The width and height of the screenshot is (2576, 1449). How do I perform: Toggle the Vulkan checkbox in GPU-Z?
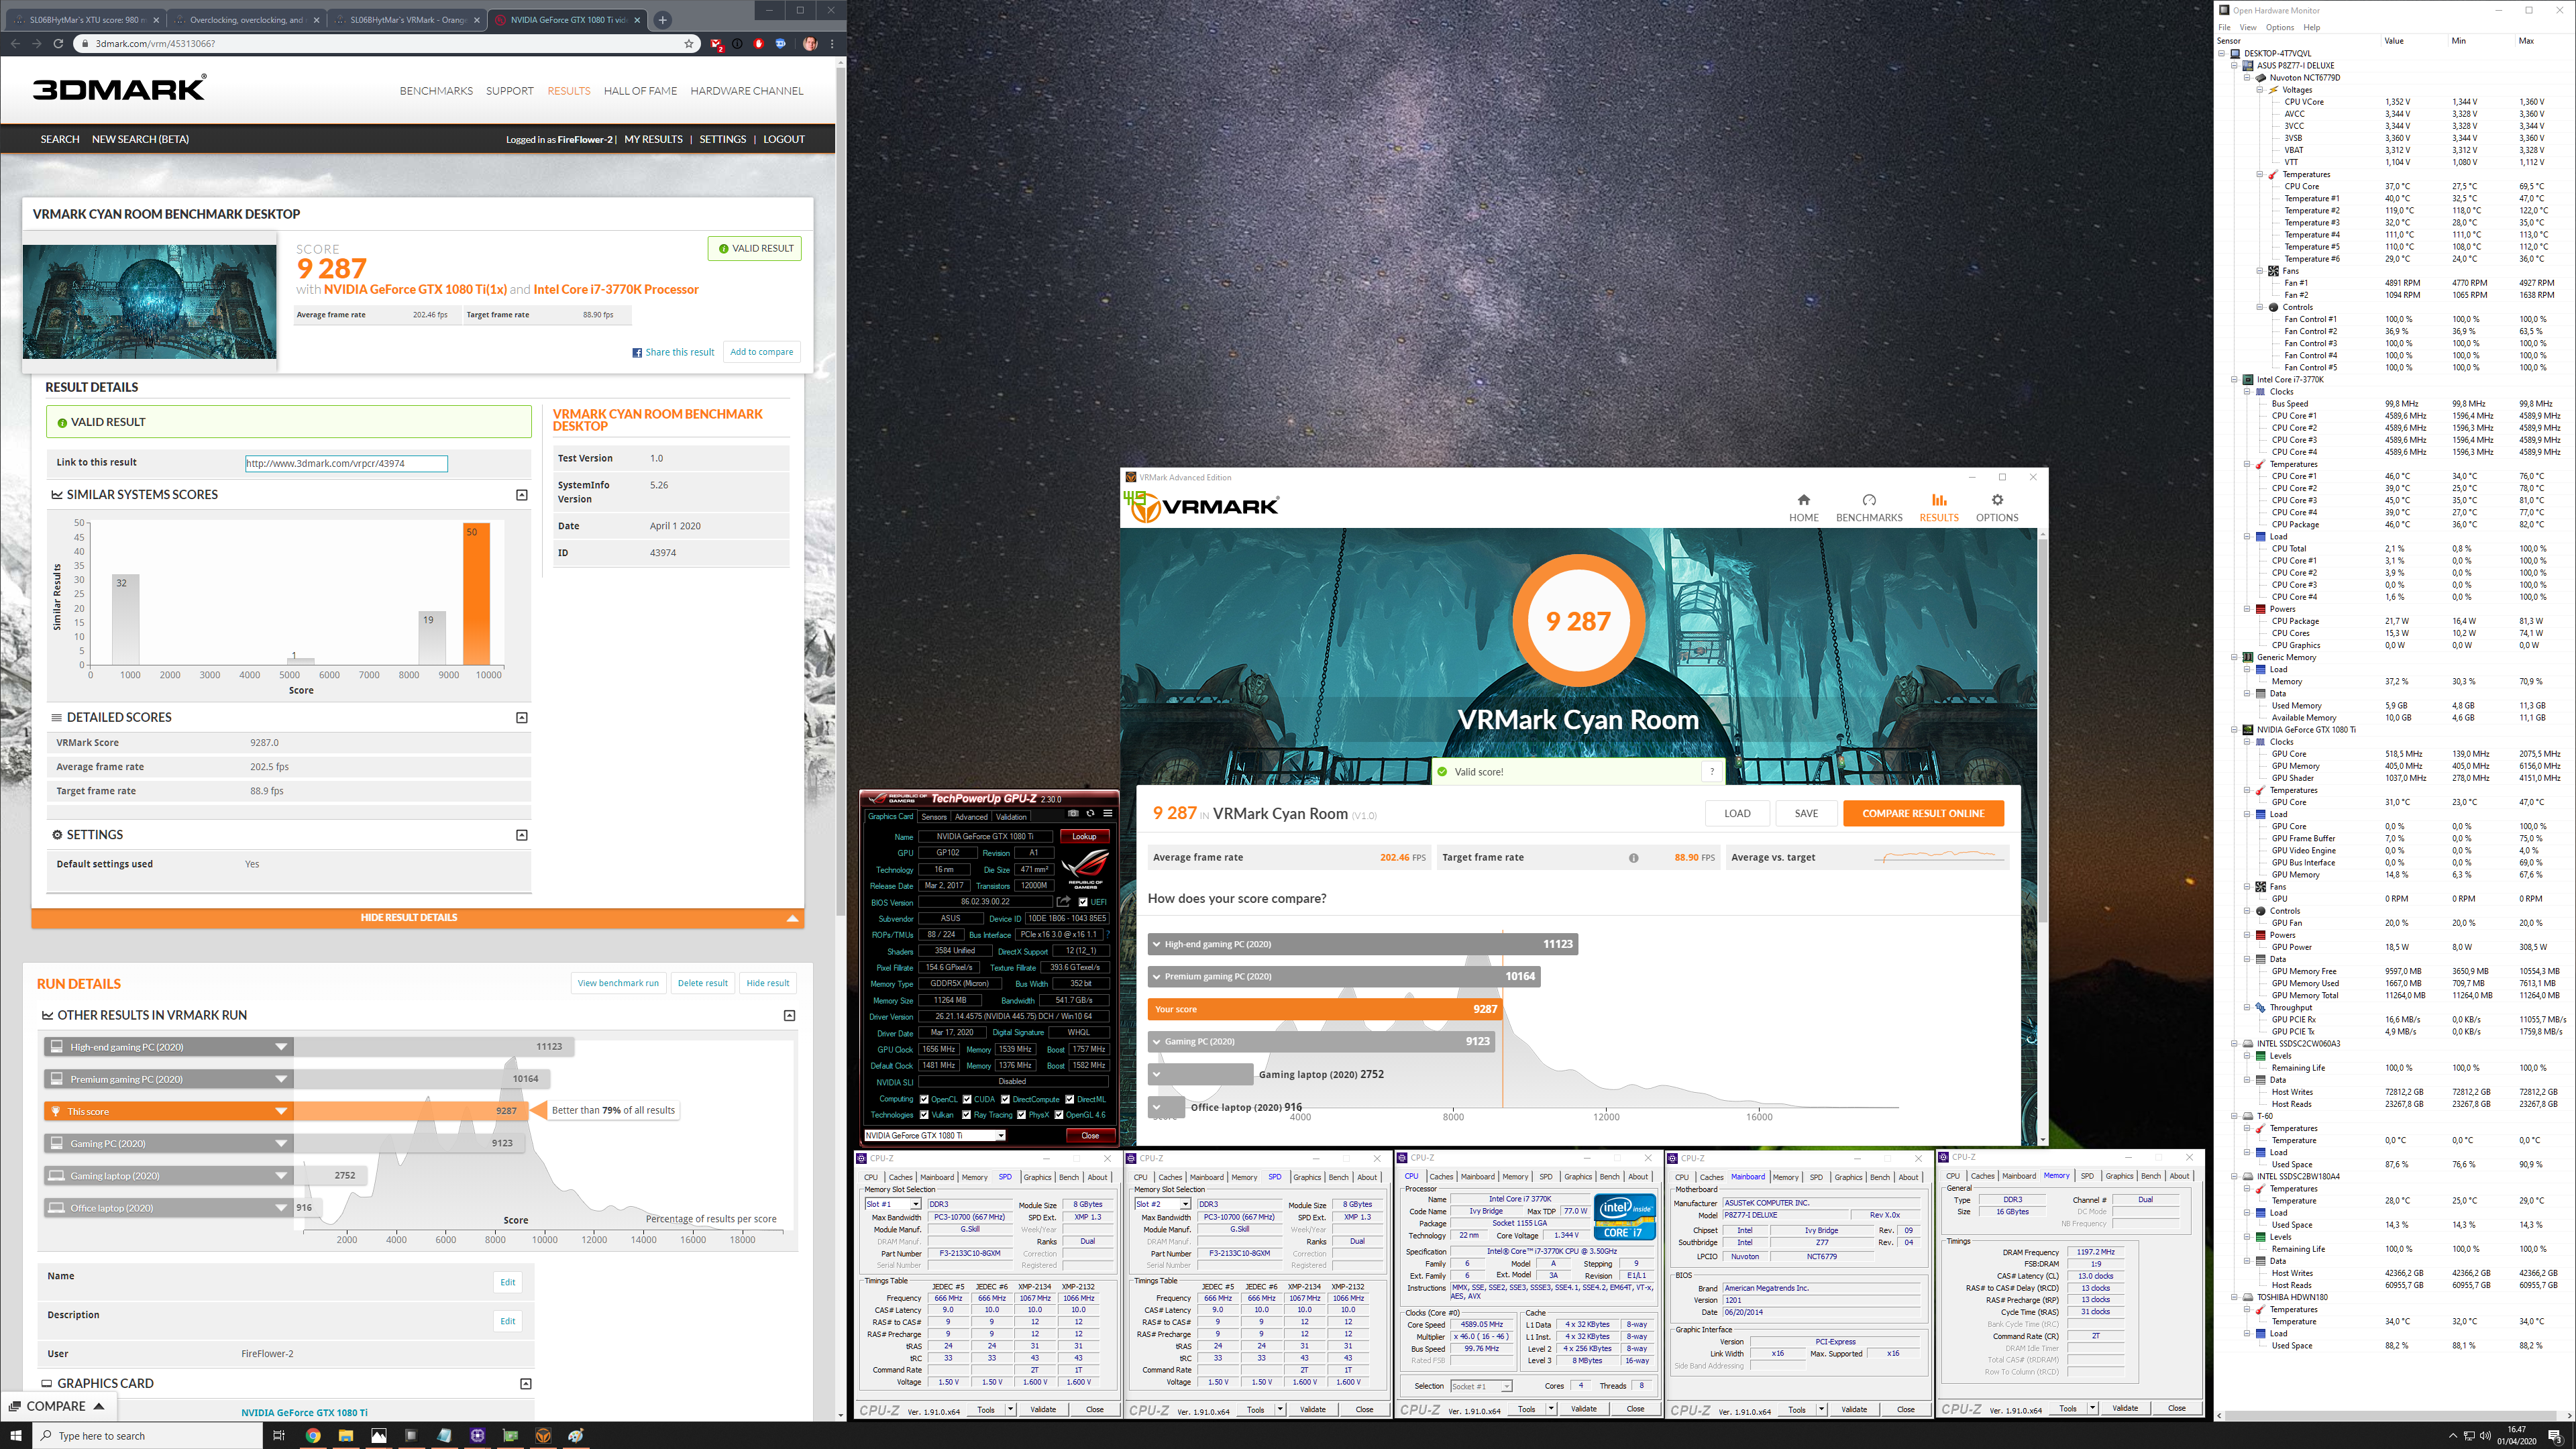(x=924, y=1114)
